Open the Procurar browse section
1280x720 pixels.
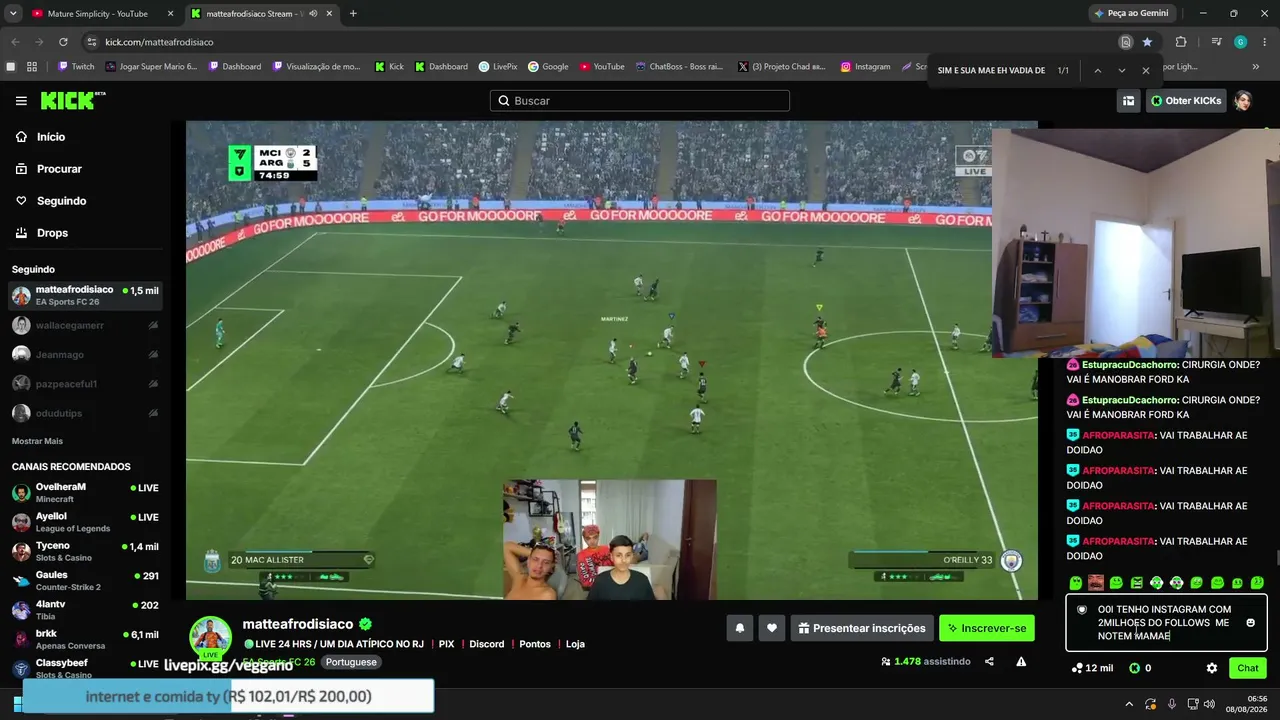coord(59,169)
